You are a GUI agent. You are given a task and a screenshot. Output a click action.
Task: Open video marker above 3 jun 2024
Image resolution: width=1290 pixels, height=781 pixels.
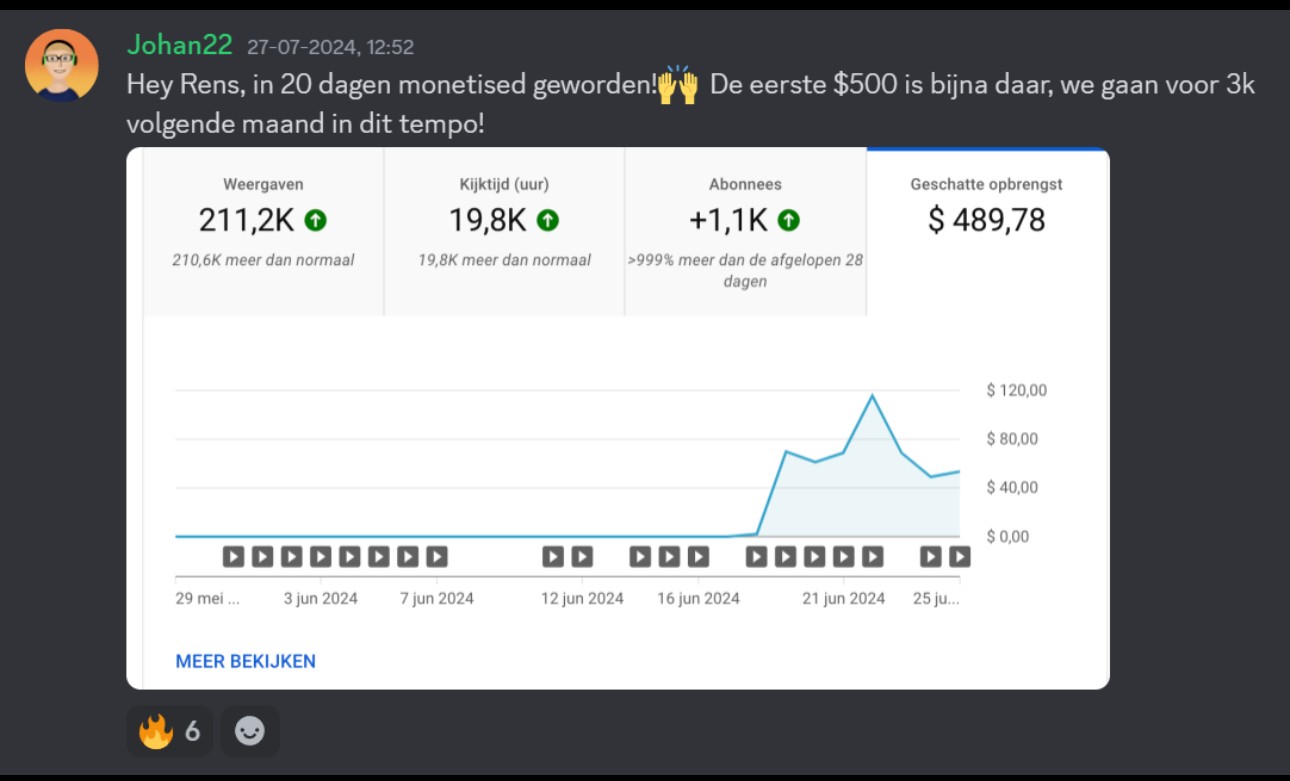320,557
